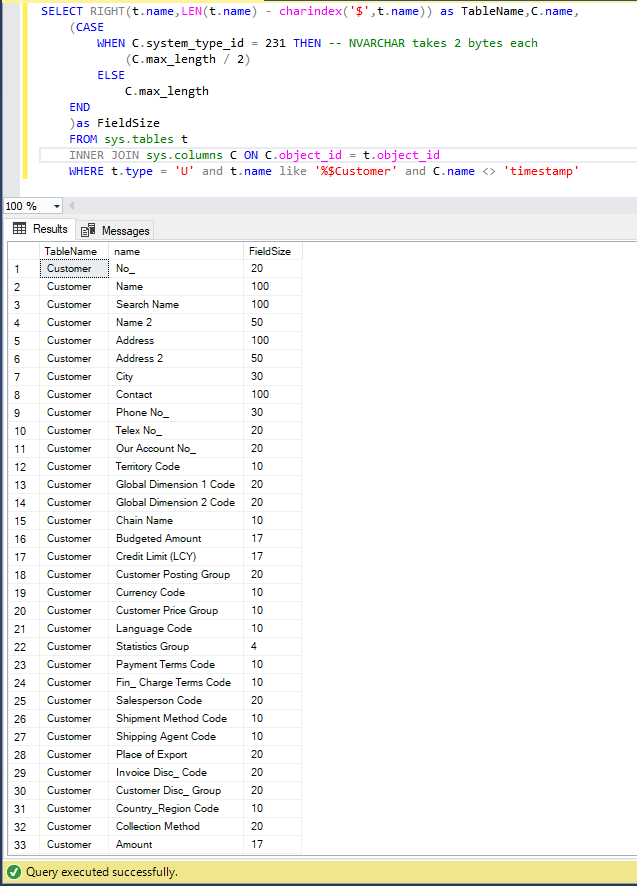This screenshot has height=886, width=637.
Task: Click the 'Contact' cell
Action: [x=176, y=394]
